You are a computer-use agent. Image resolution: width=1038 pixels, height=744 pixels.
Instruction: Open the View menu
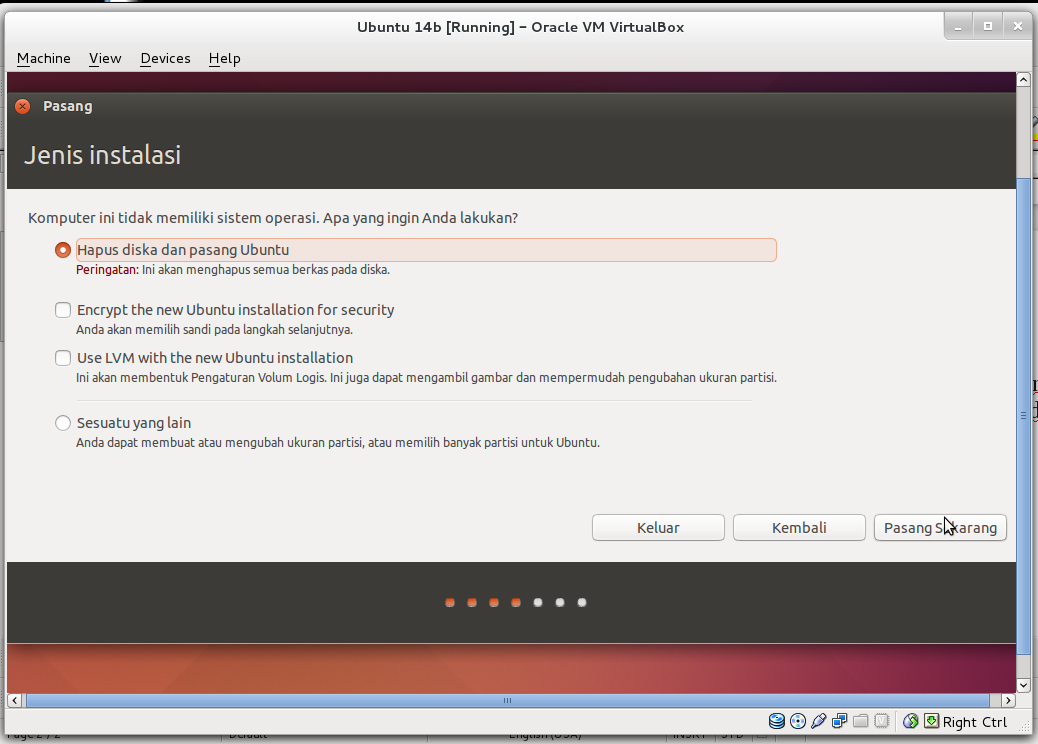point(104,58)
